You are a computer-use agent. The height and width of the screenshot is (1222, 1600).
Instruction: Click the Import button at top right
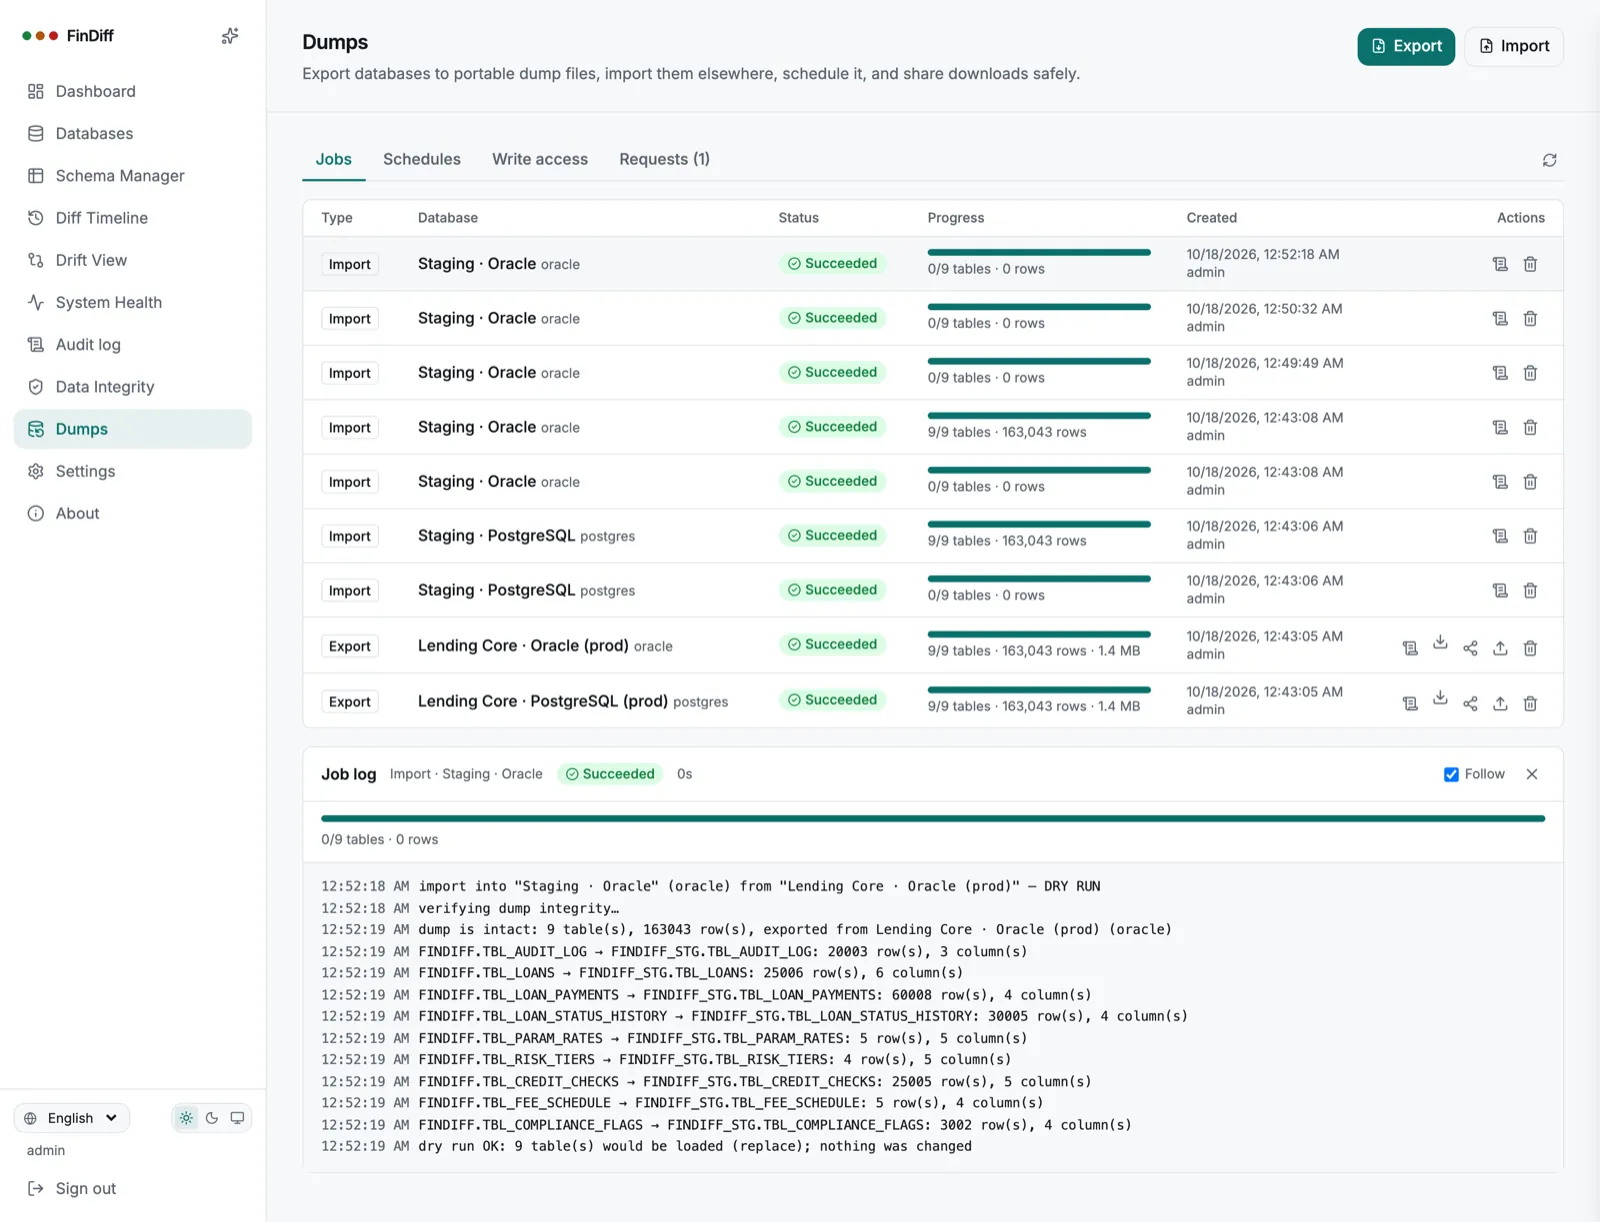point(1514,46)
